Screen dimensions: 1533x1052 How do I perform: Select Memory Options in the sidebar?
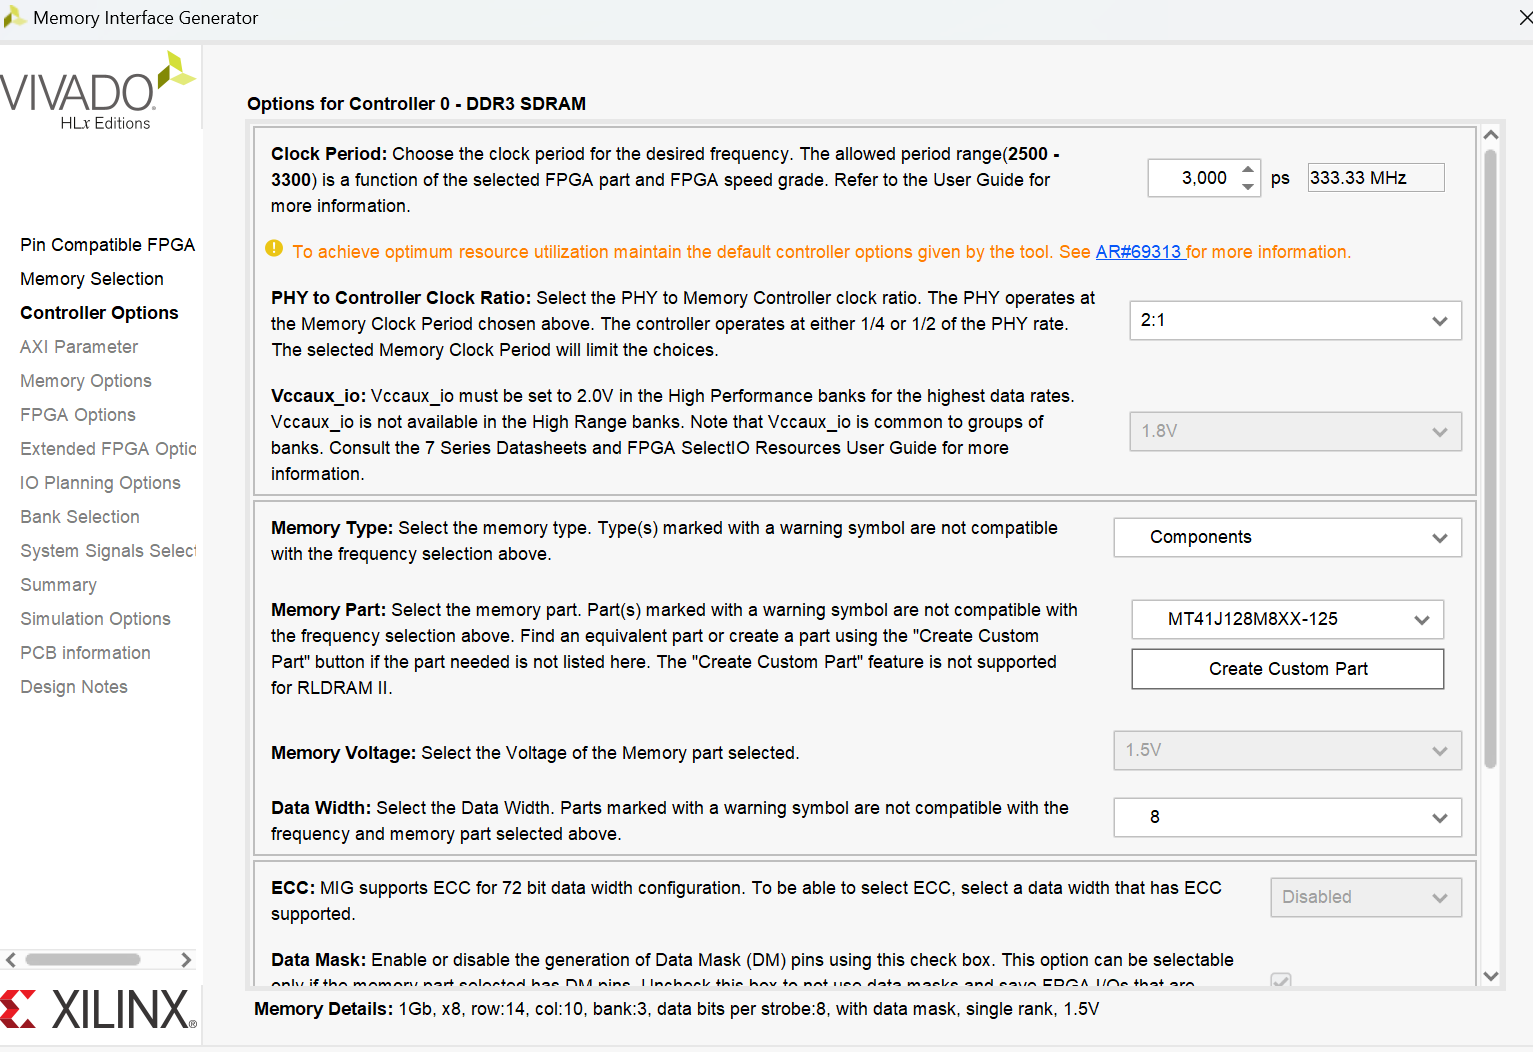point(86,381)
